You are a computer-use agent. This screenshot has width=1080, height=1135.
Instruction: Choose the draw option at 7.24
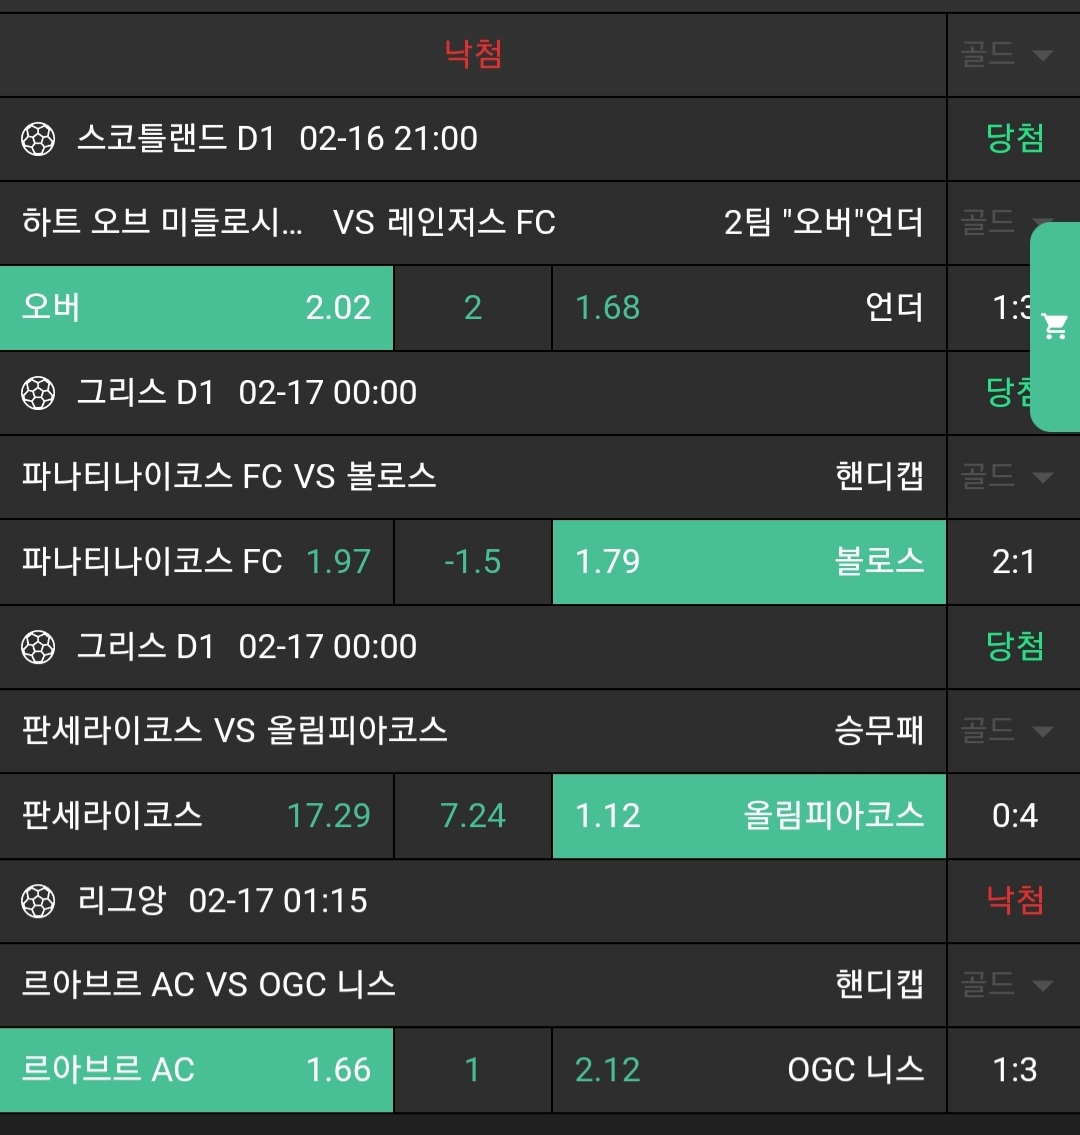pyautogui.click(x=473, y=816)
